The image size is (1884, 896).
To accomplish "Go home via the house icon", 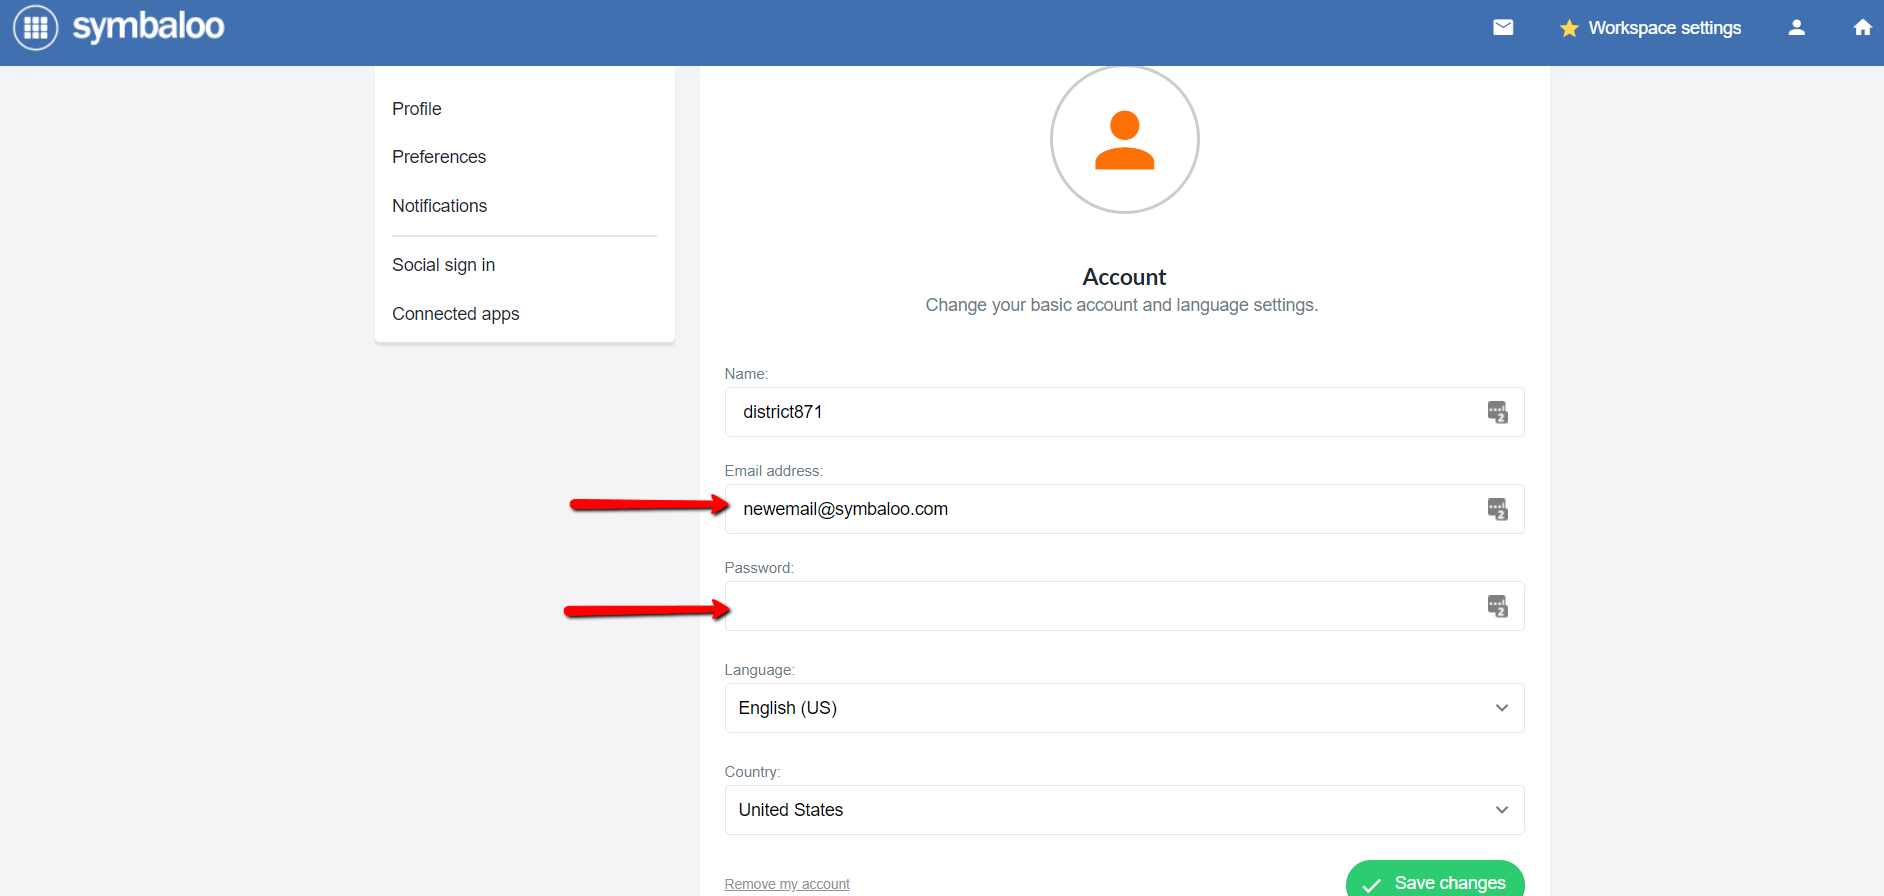I will click(x=1862, y=28).
